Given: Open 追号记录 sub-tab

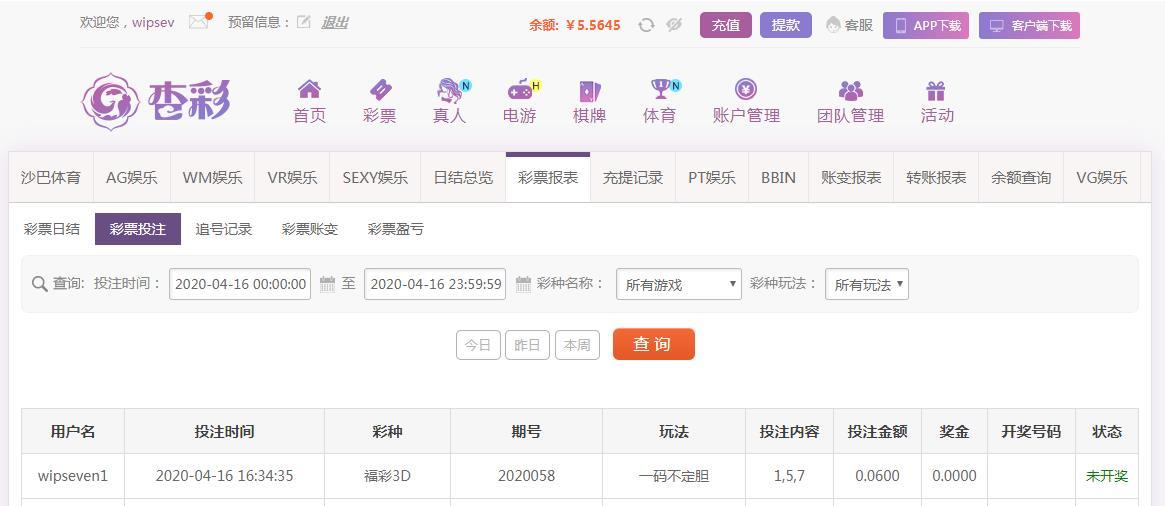Looking at the screenshot, I should (x=224, y=229).
